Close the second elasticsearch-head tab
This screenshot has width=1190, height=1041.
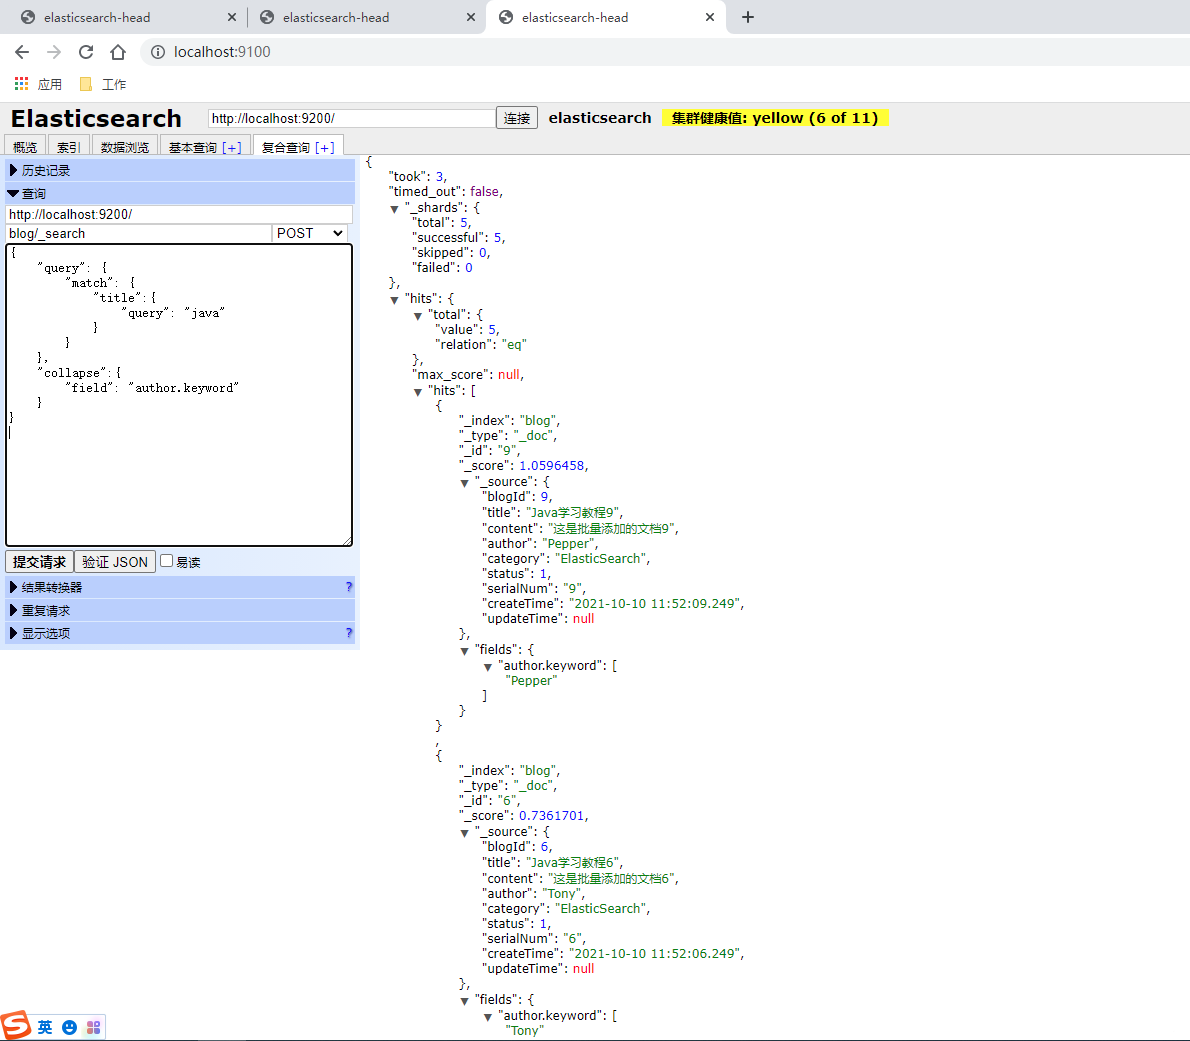click(x=471, y=17)
